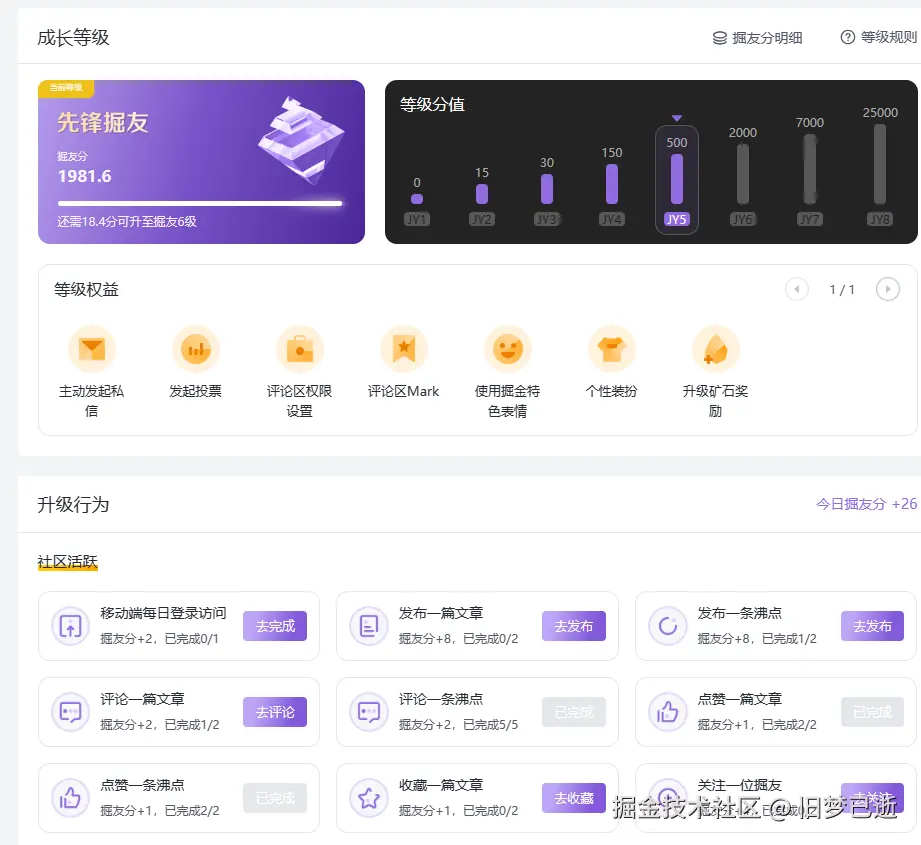Select the 发起投票 privilege icon

[196, 347]
